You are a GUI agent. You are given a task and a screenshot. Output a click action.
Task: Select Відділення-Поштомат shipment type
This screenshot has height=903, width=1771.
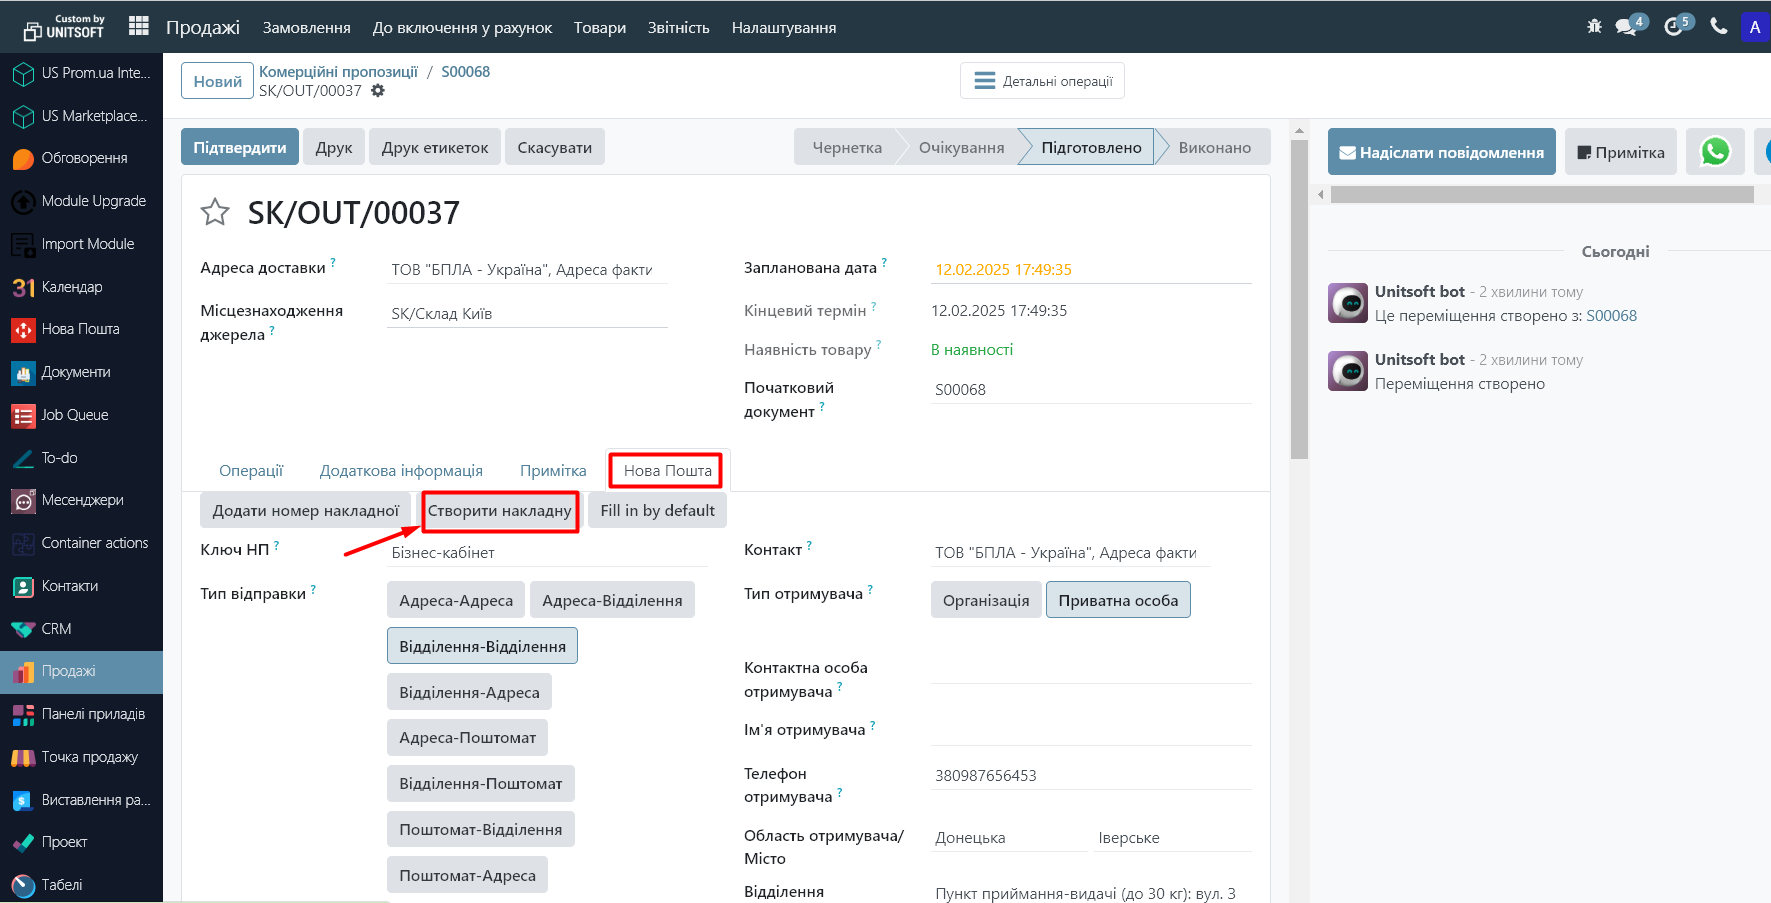coord(480,783)
